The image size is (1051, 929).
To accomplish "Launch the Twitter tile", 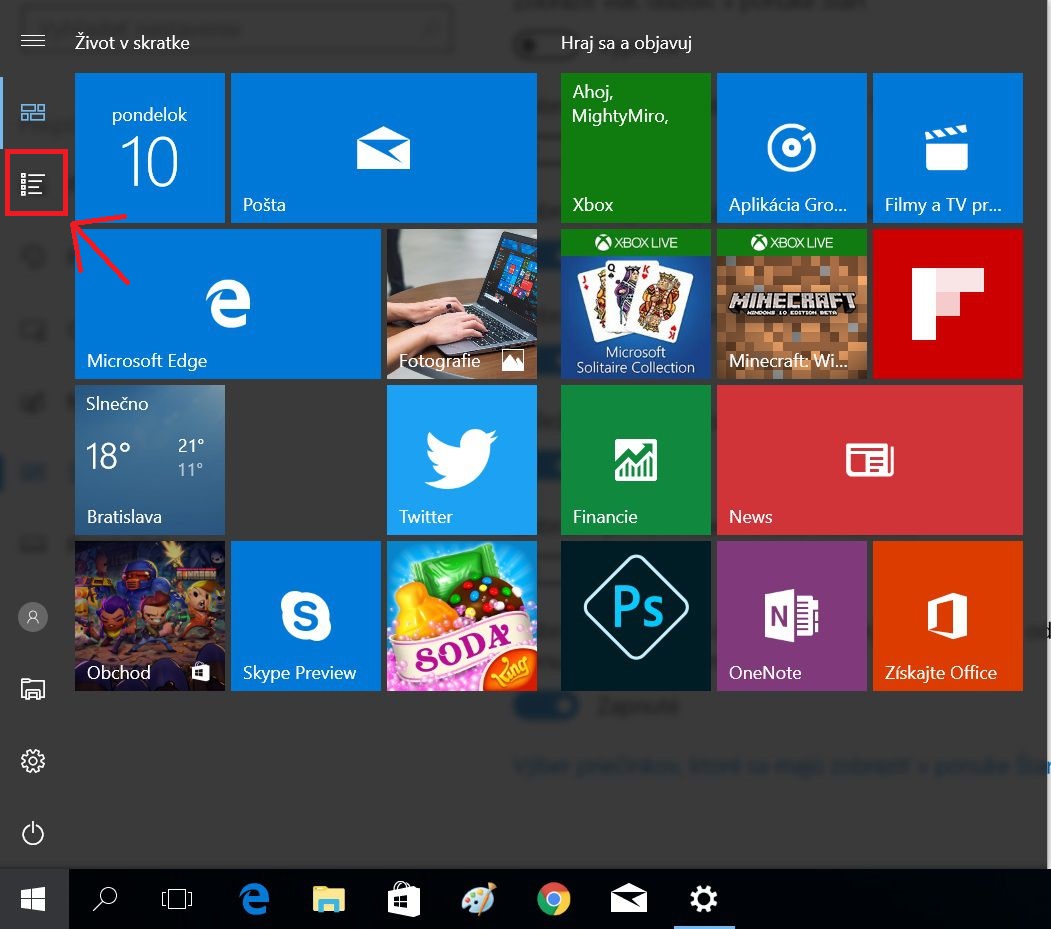I will pyautogui.click(x=462, y=460).
